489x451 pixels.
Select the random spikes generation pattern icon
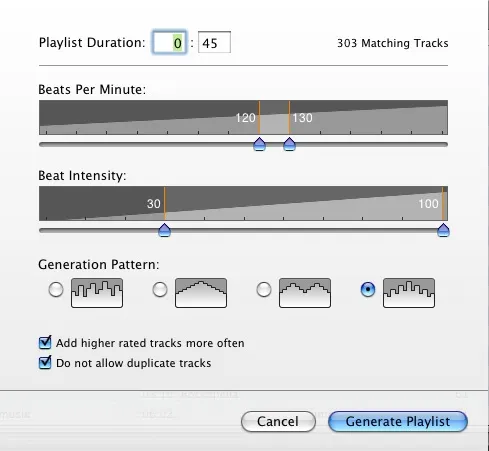(97, 293)
